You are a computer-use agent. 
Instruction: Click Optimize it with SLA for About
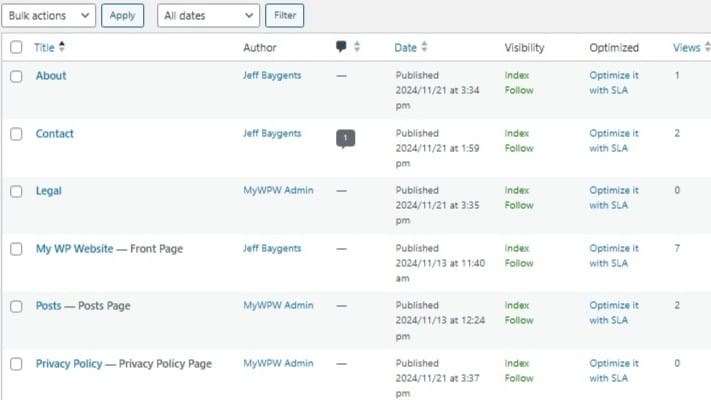[x=613, y=83]
